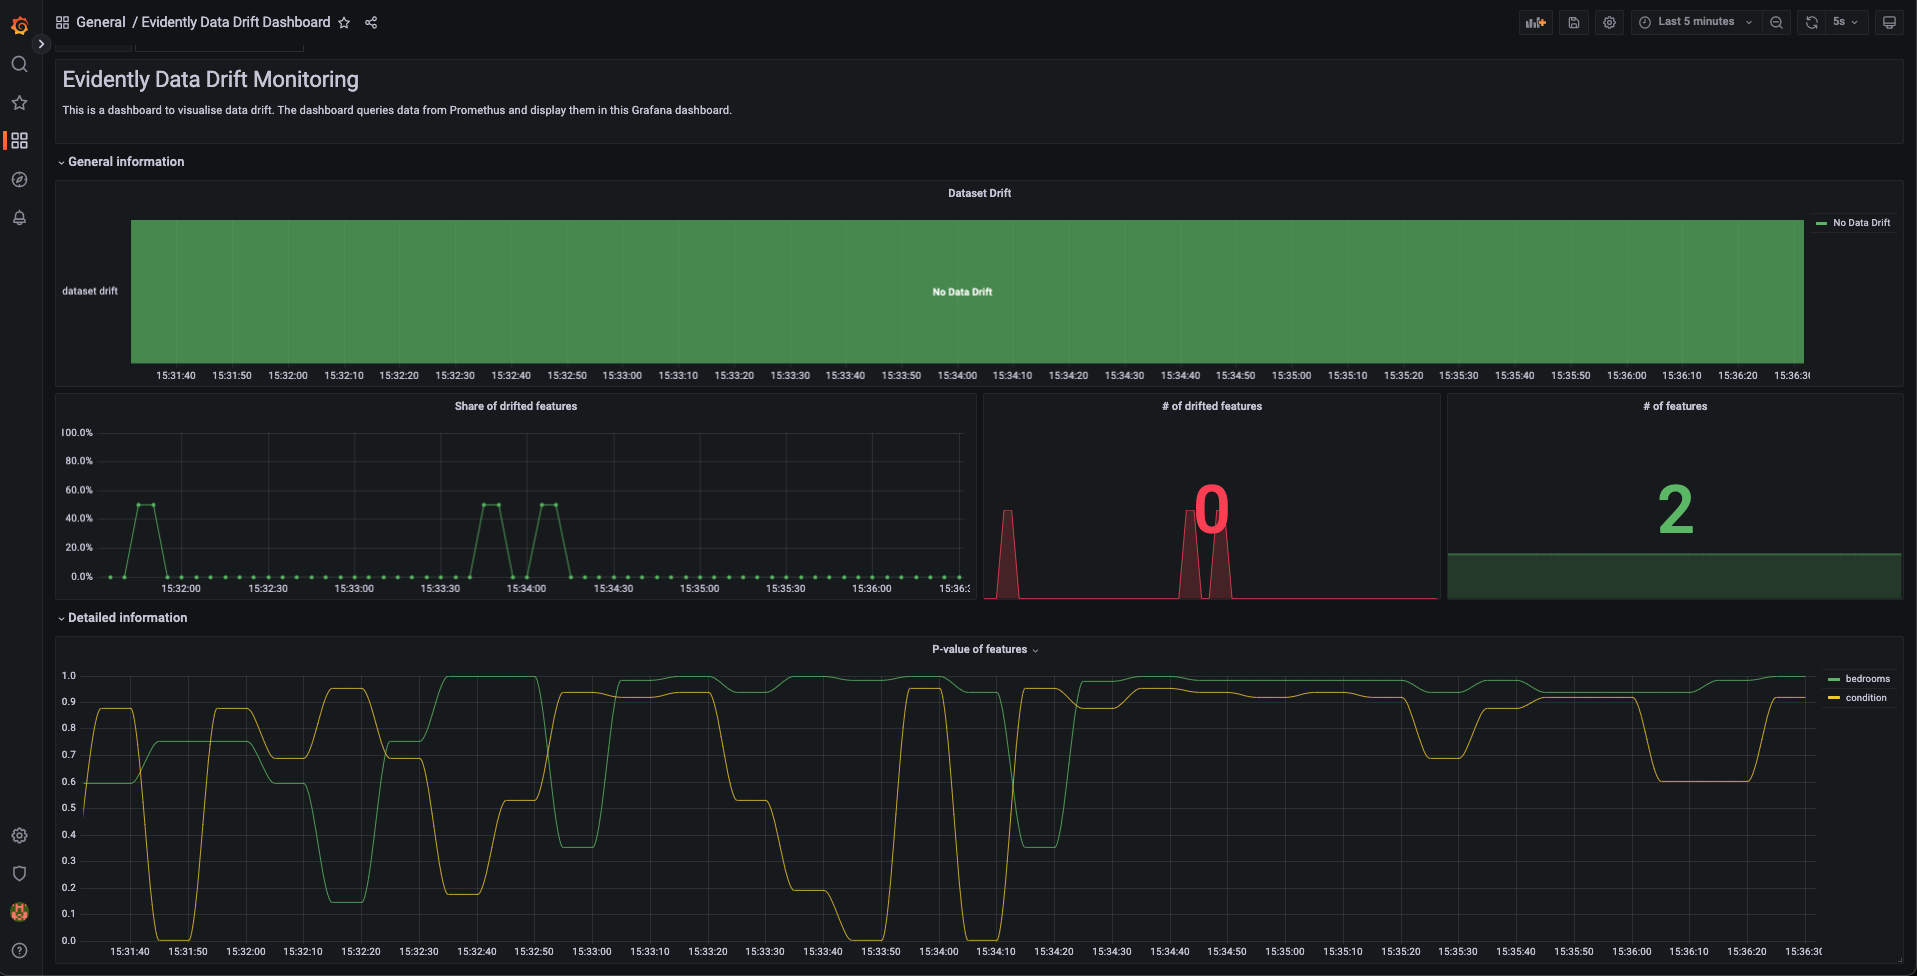Click the green 2 features value
This screenshot has height=976, width=1917.
[1675, 510]
